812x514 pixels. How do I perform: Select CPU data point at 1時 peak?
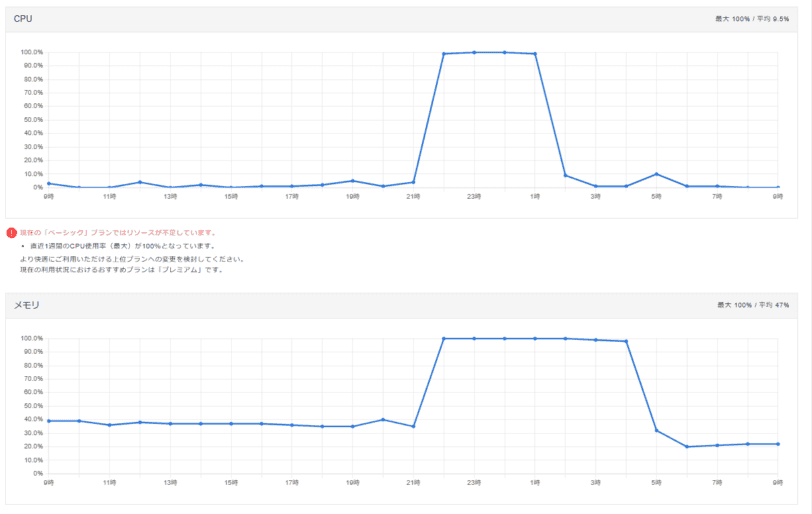pos(535,54)
